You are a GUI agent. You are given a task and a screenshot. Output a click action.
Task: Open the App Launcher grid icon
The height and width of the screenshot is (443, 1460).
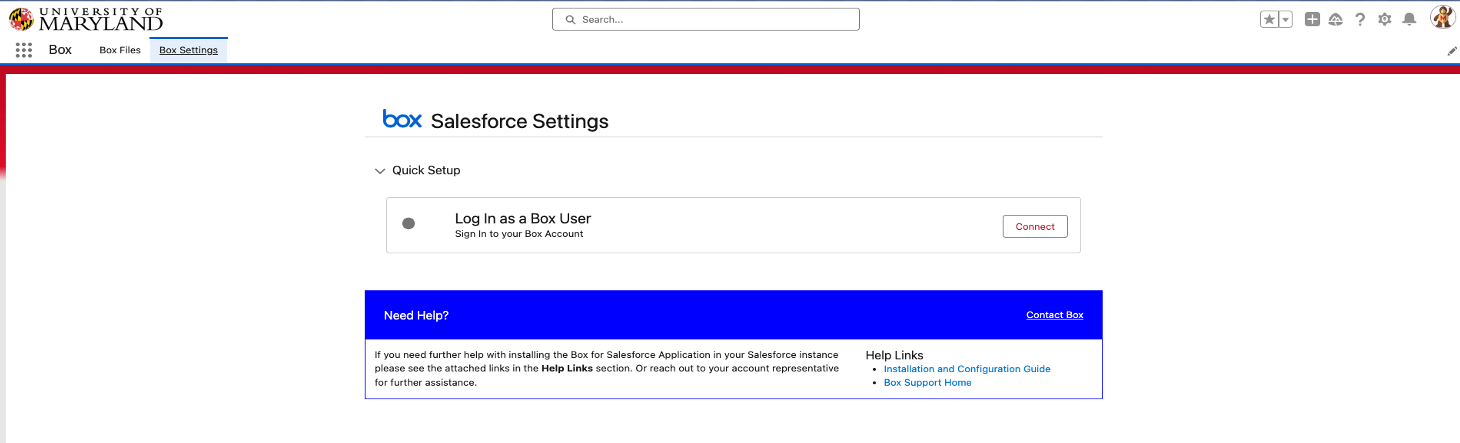click(x=23, y=50)
